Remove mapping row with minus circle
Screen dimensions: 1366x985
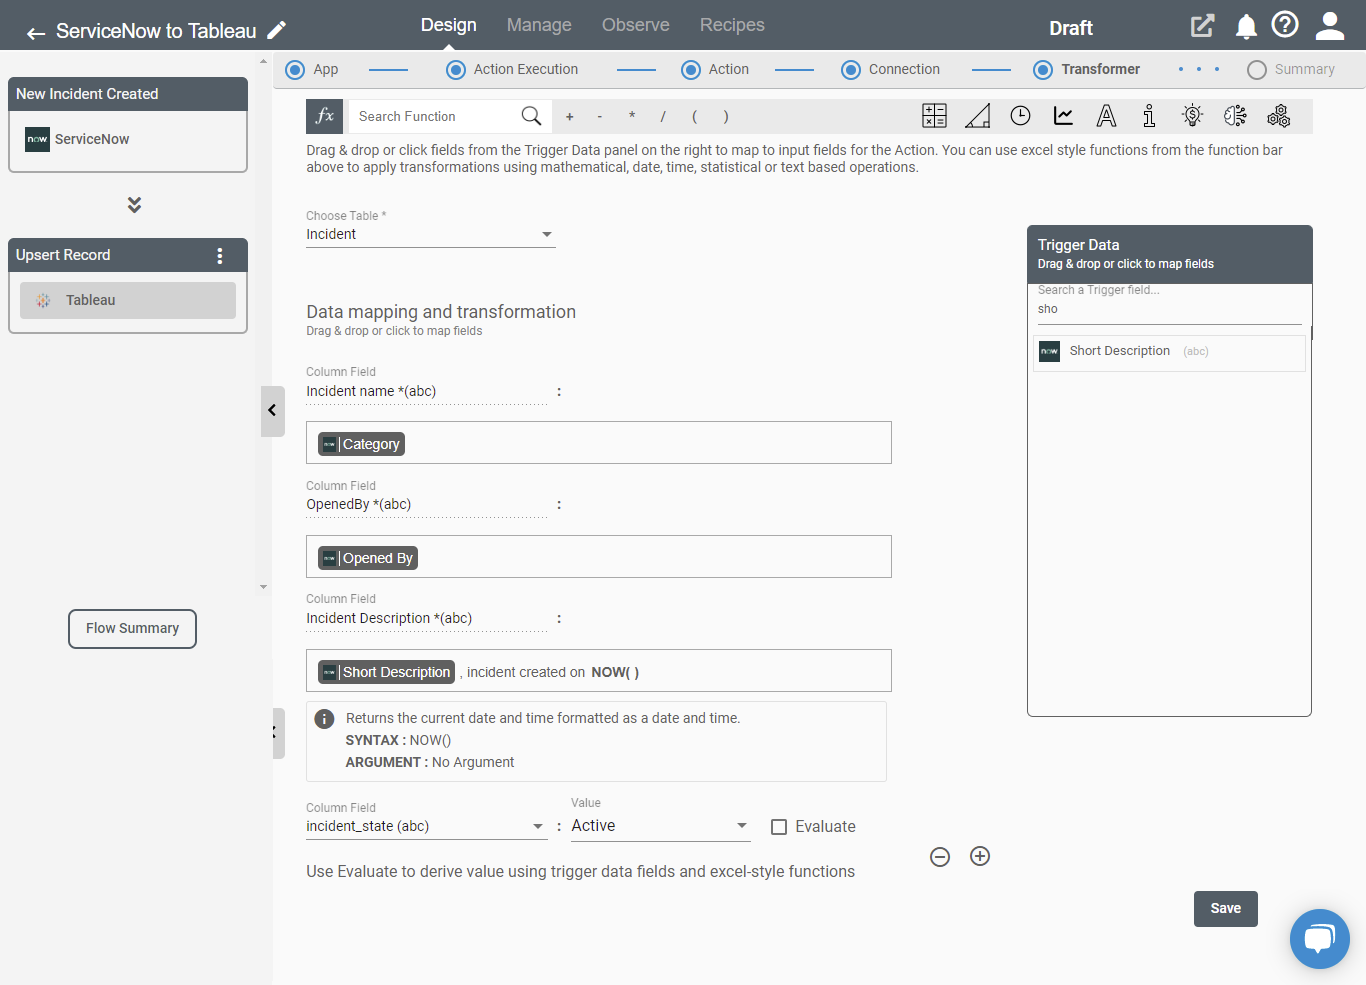coord(940,857)
